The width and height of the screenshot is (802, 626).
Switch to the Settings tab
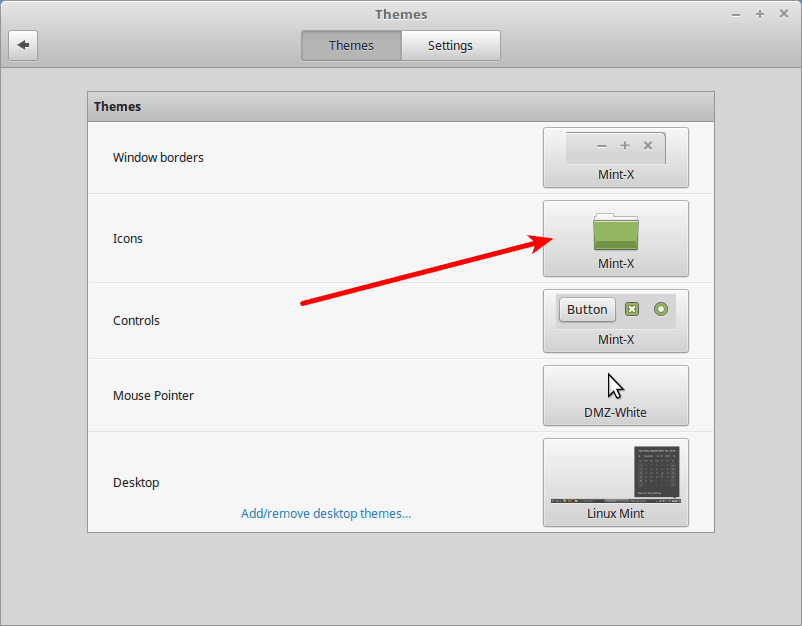tap(450, 45)
